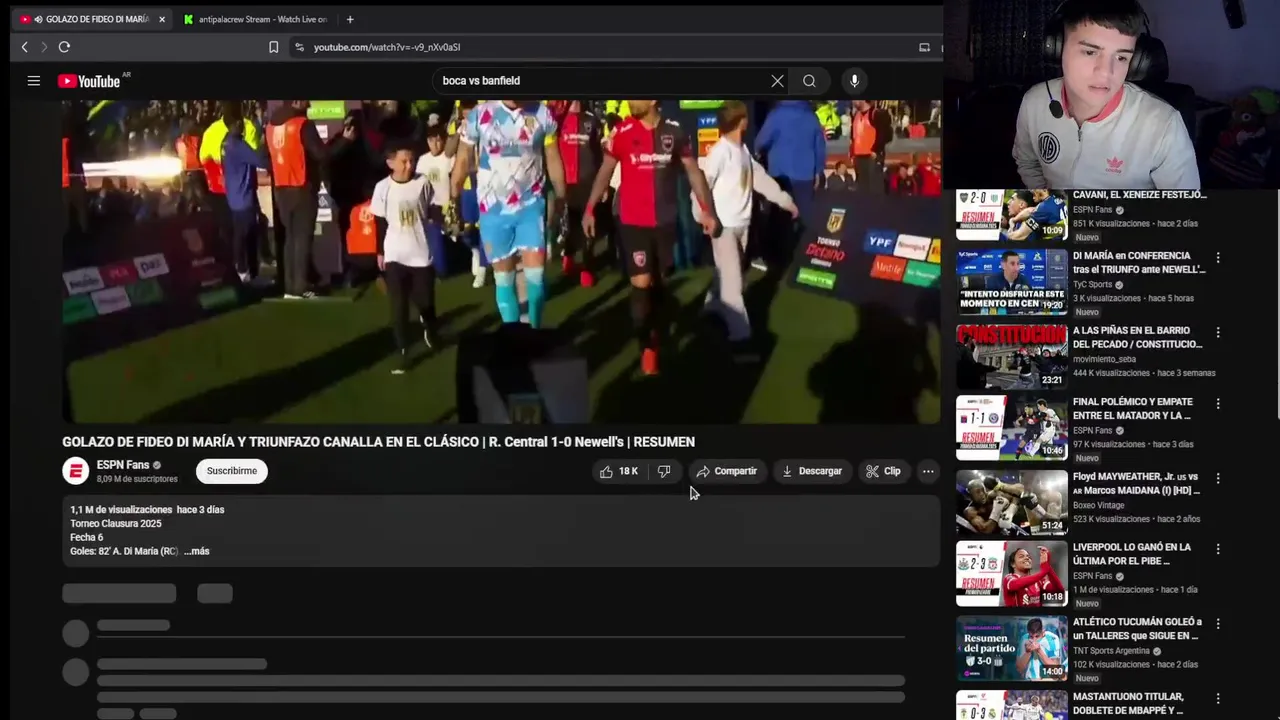This screenshot has width=1280, height=720.
Task: Click the 'Torneo Clausura 2025' description line
Action: 115,524
